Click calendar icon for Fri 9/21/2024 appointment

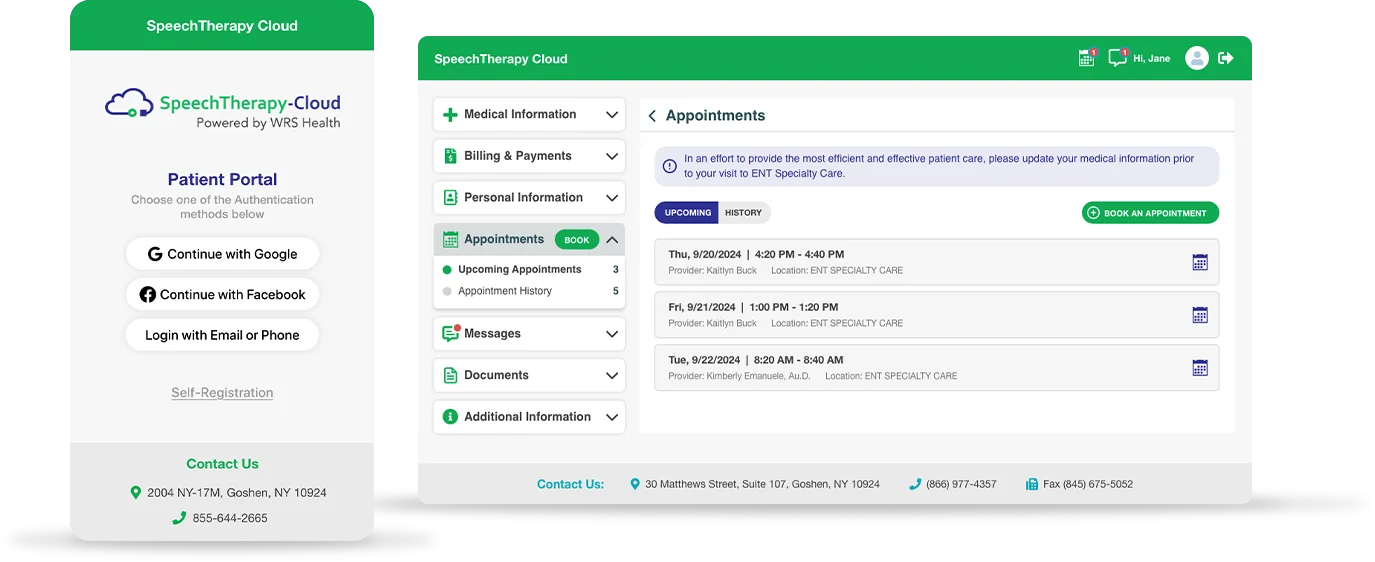point(1200,315)
